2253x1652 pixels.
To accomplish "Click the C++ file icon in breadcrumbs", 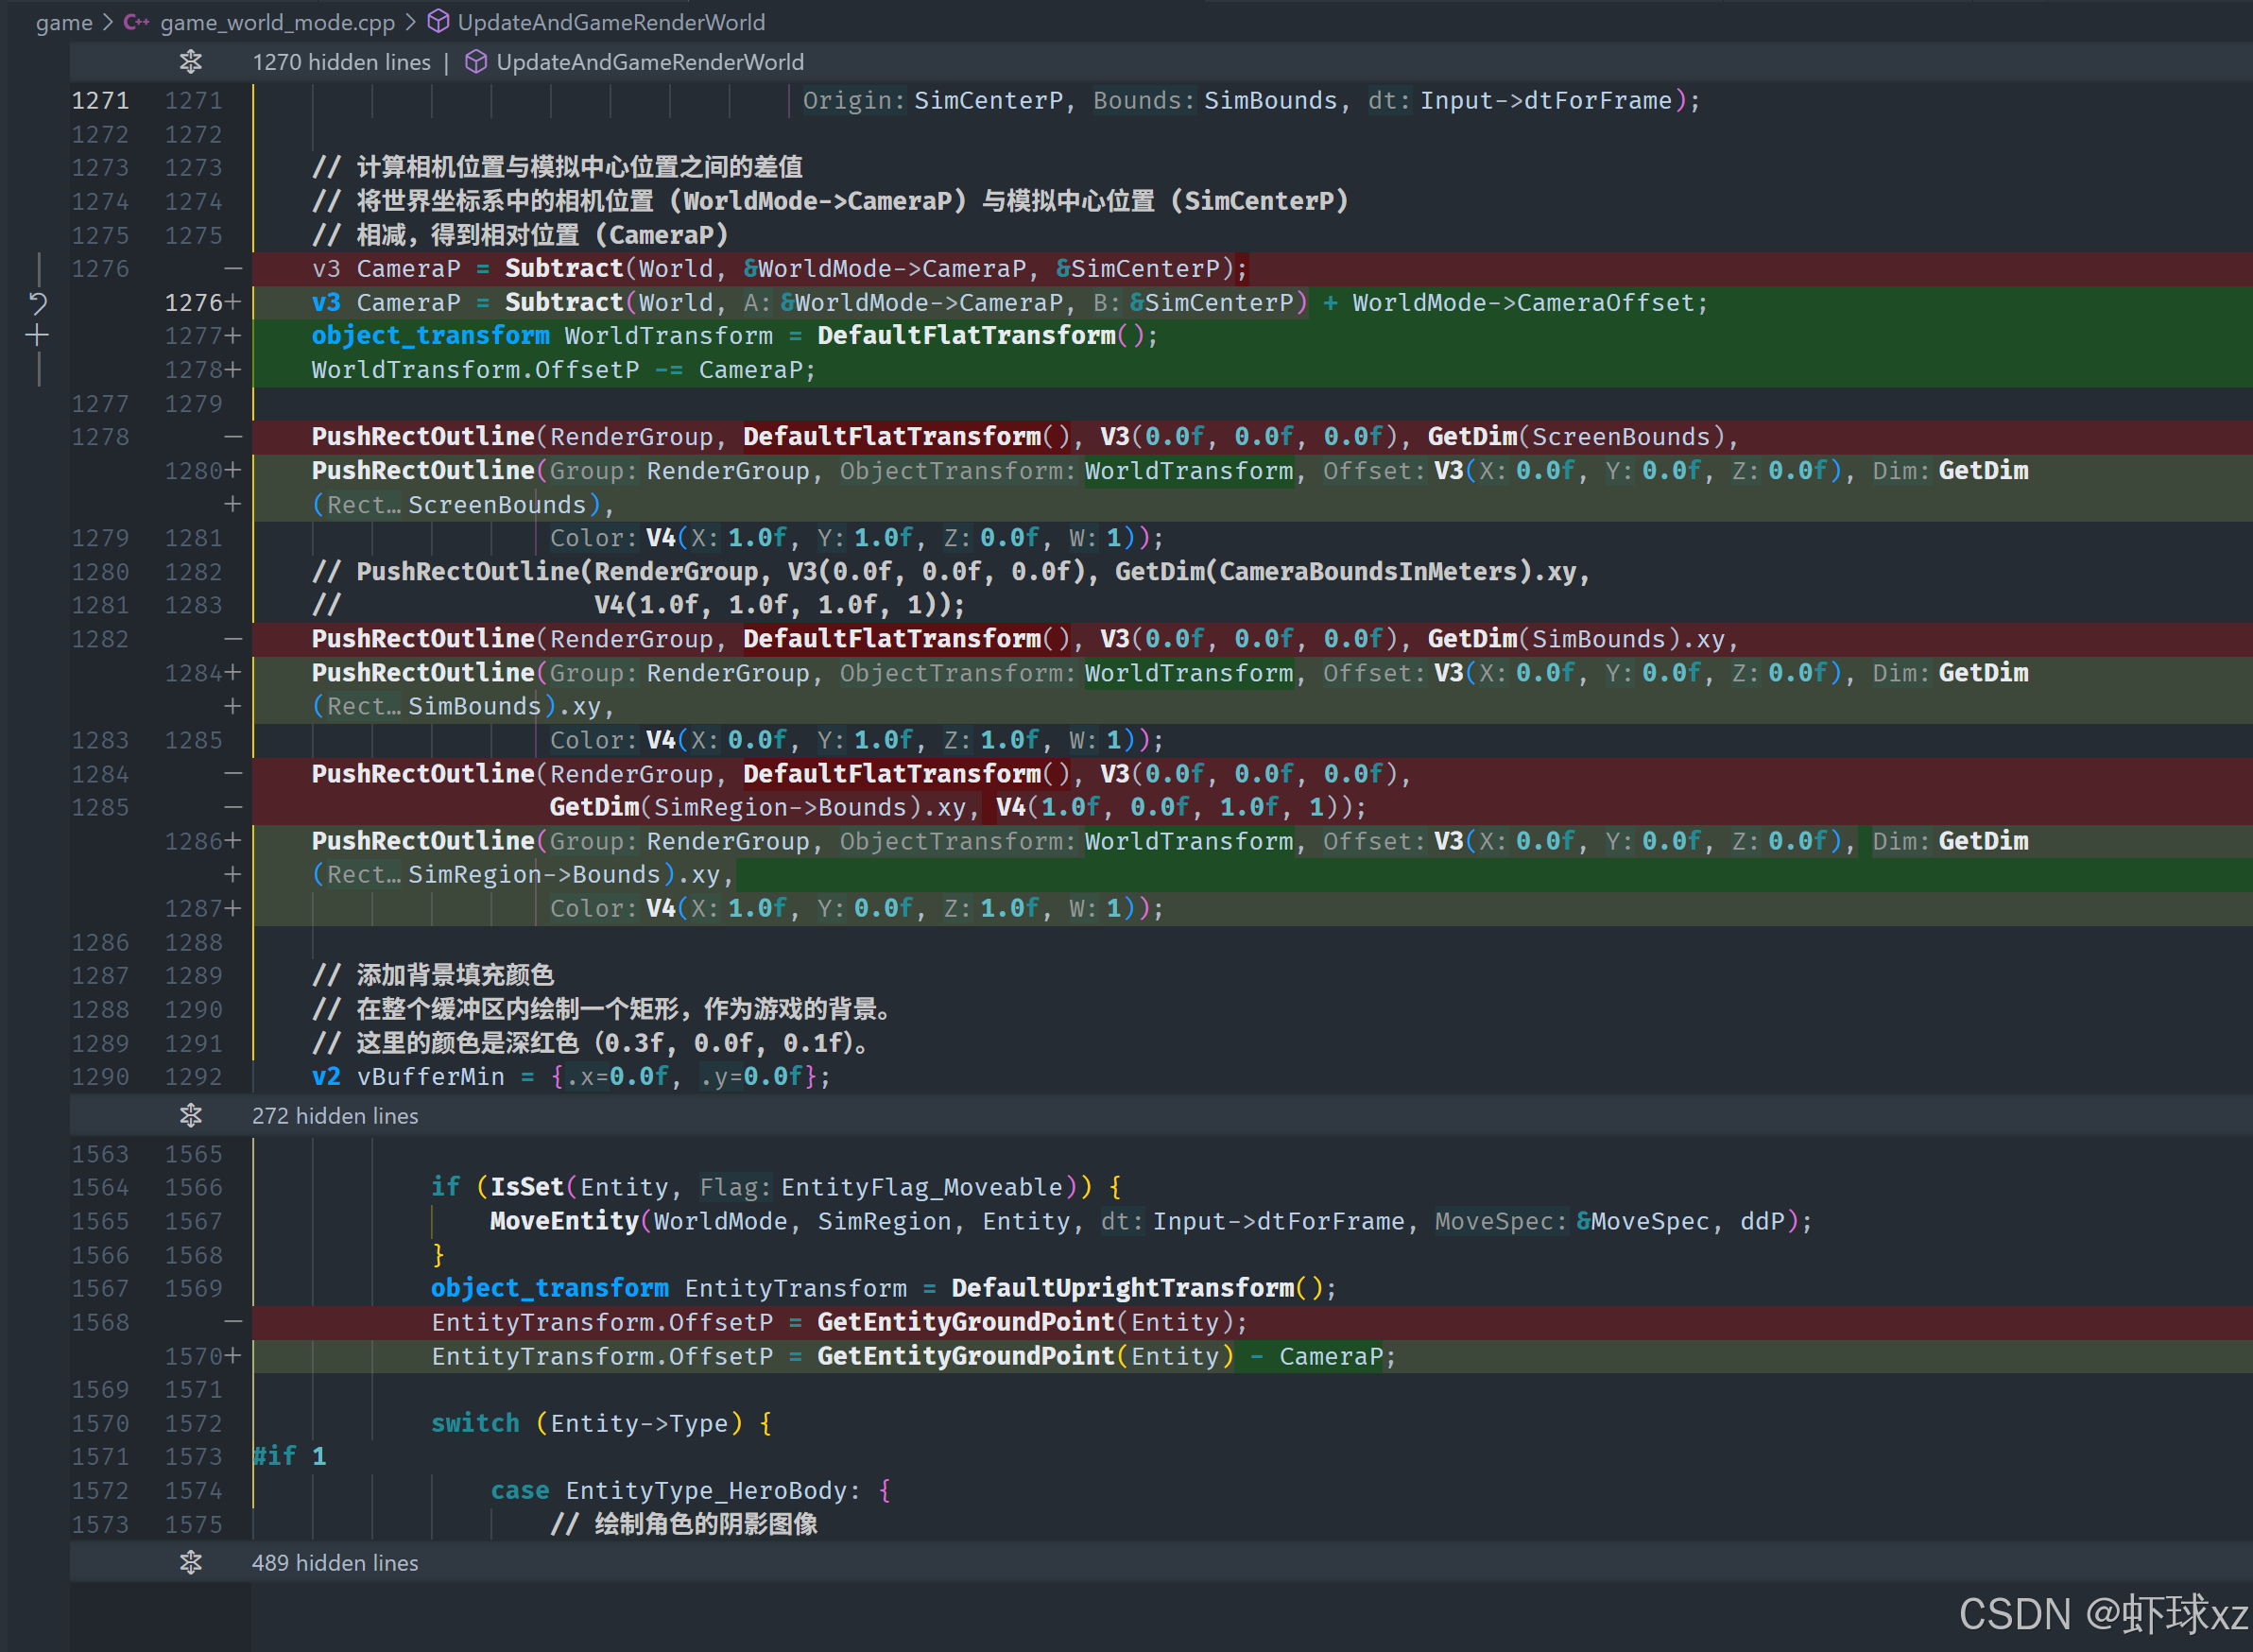I will (x=136, y=22).
